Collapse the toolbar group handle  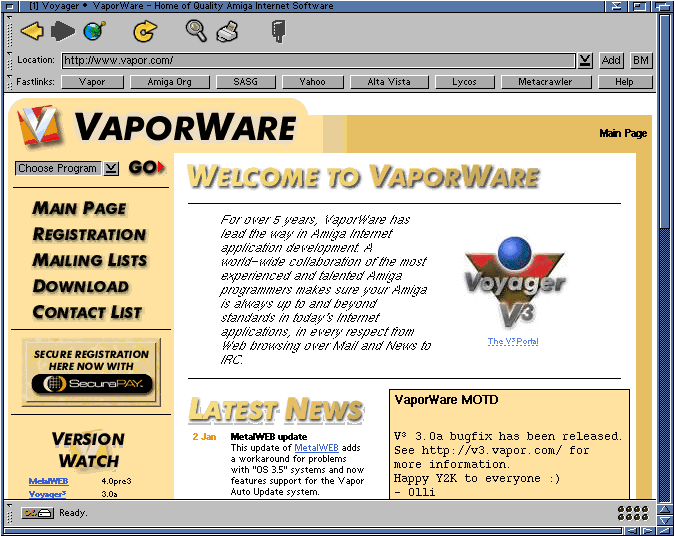coord(9,31)
